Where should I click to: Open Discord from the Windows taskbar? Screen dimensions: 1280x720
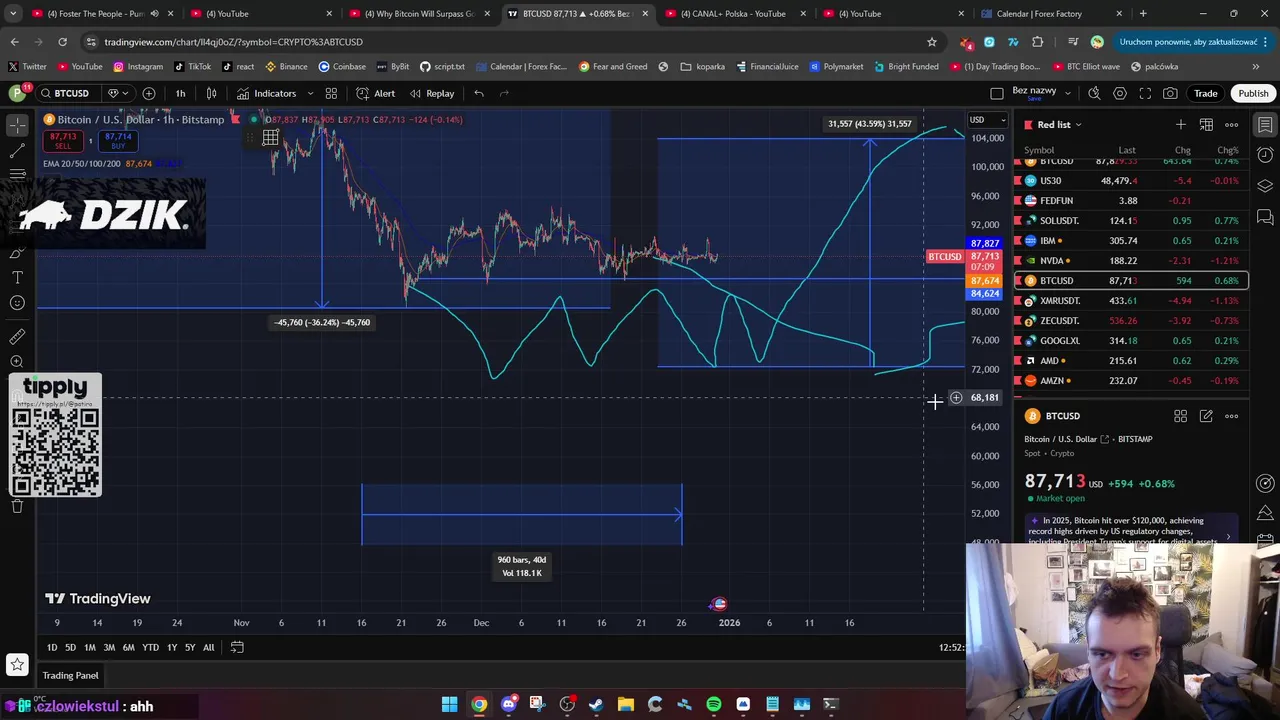click(509, 704)
